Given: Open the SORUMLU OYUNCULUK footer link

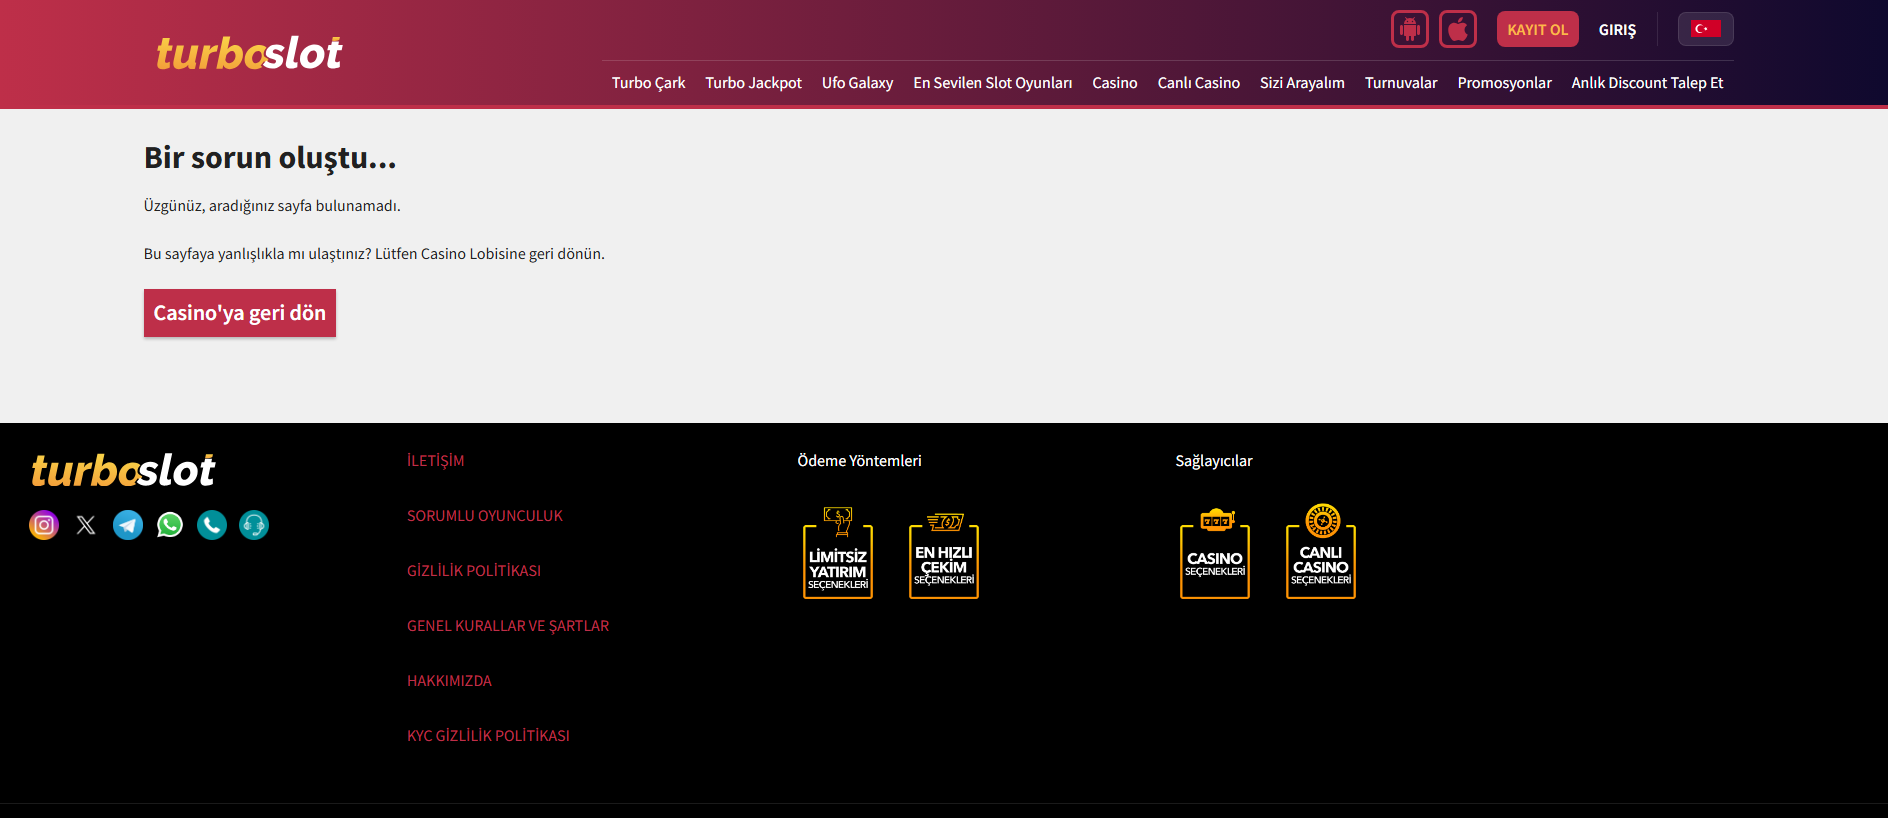Looking at the screenshot, I should (x=485, y=516).
